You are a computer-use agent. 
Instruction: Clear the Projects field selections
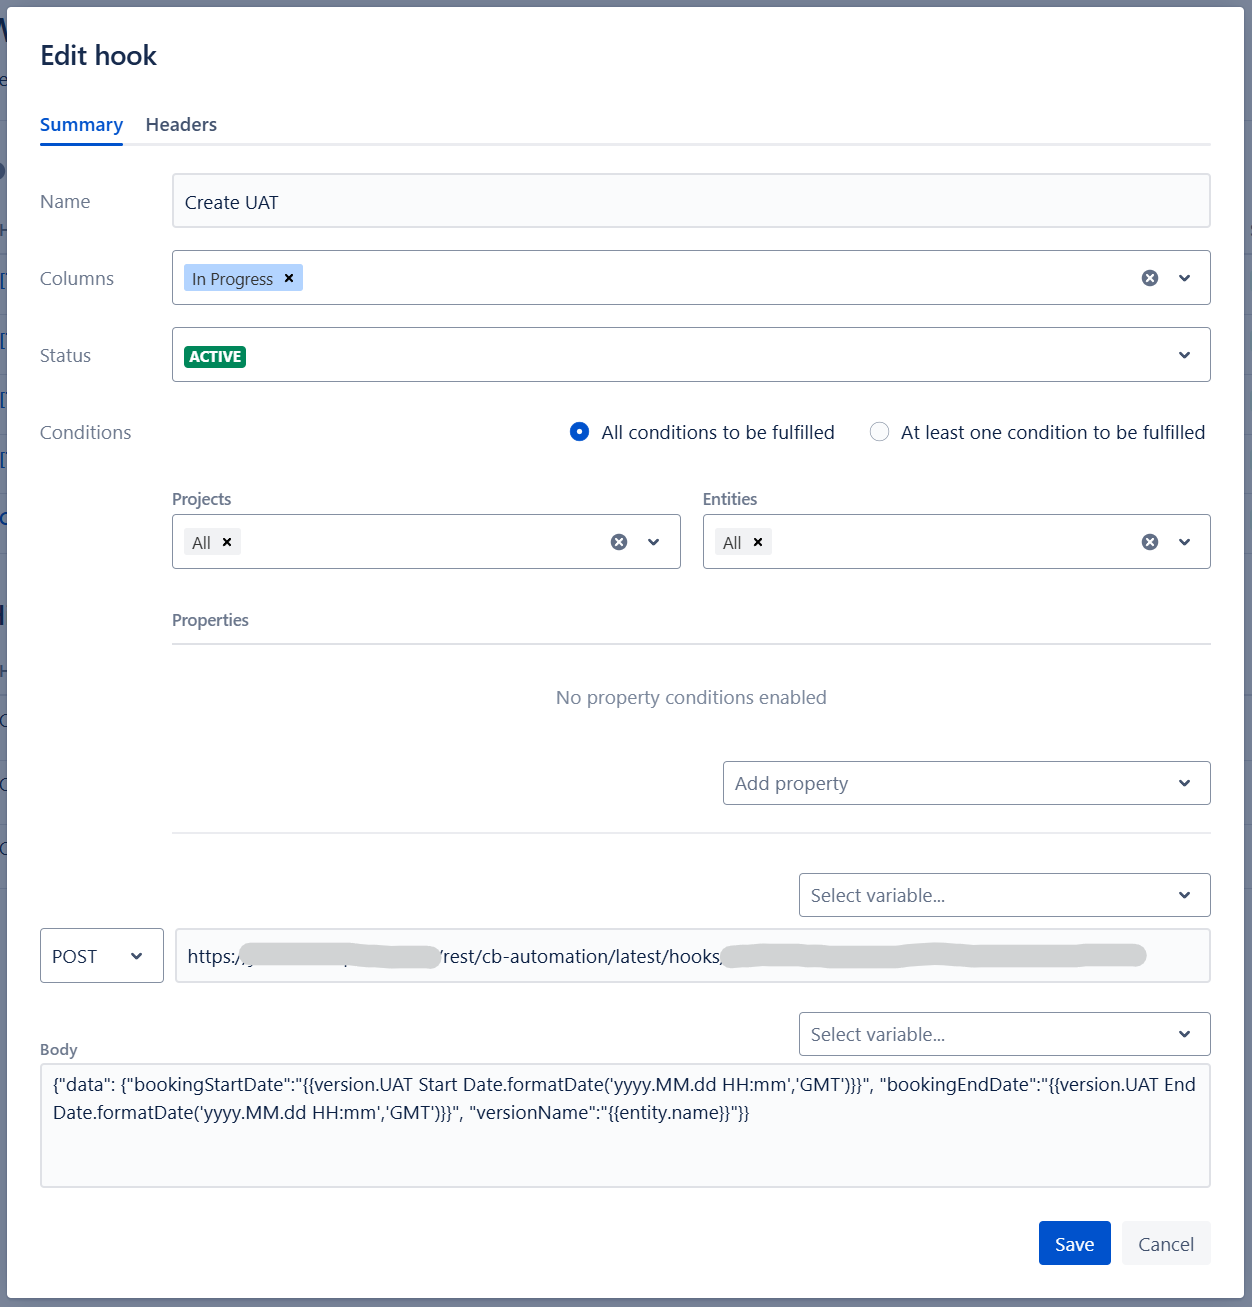tap(619, 542)
